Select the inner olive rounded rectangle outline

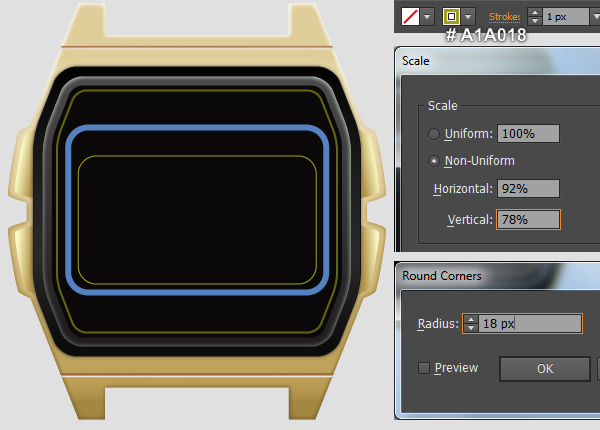(x=197, y=156)
